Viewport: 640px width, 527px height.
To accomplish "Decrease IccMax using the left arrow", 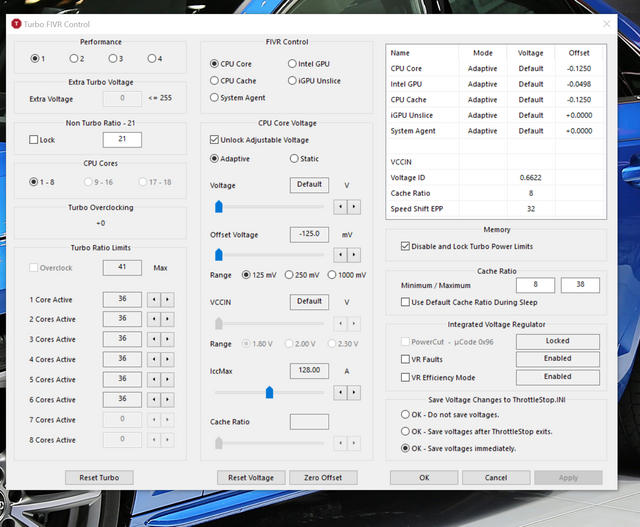I will click(x=341, y=392).
